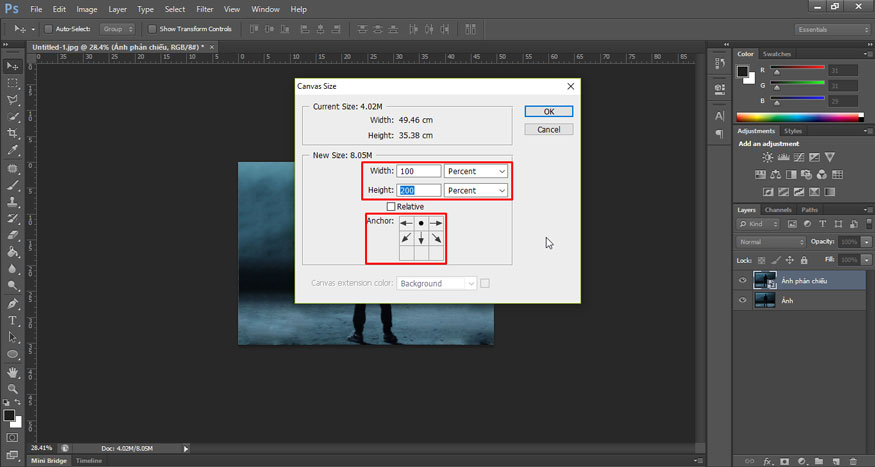The height and width of the screenshot is (467, 875).
Task: Select the Rectangular Marquee tool
Action: pos(12,83)
